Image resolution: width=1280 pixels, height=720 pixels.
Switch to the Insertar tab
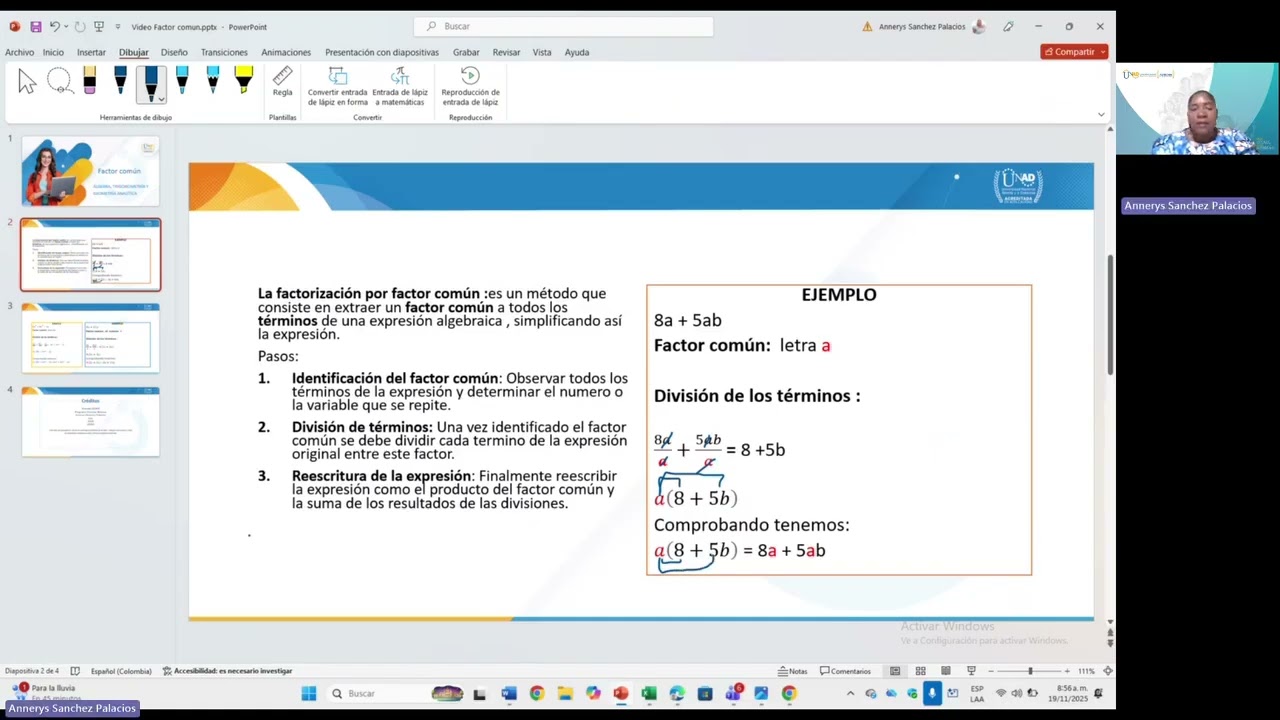pyautogui.click(x=91, y=52)
